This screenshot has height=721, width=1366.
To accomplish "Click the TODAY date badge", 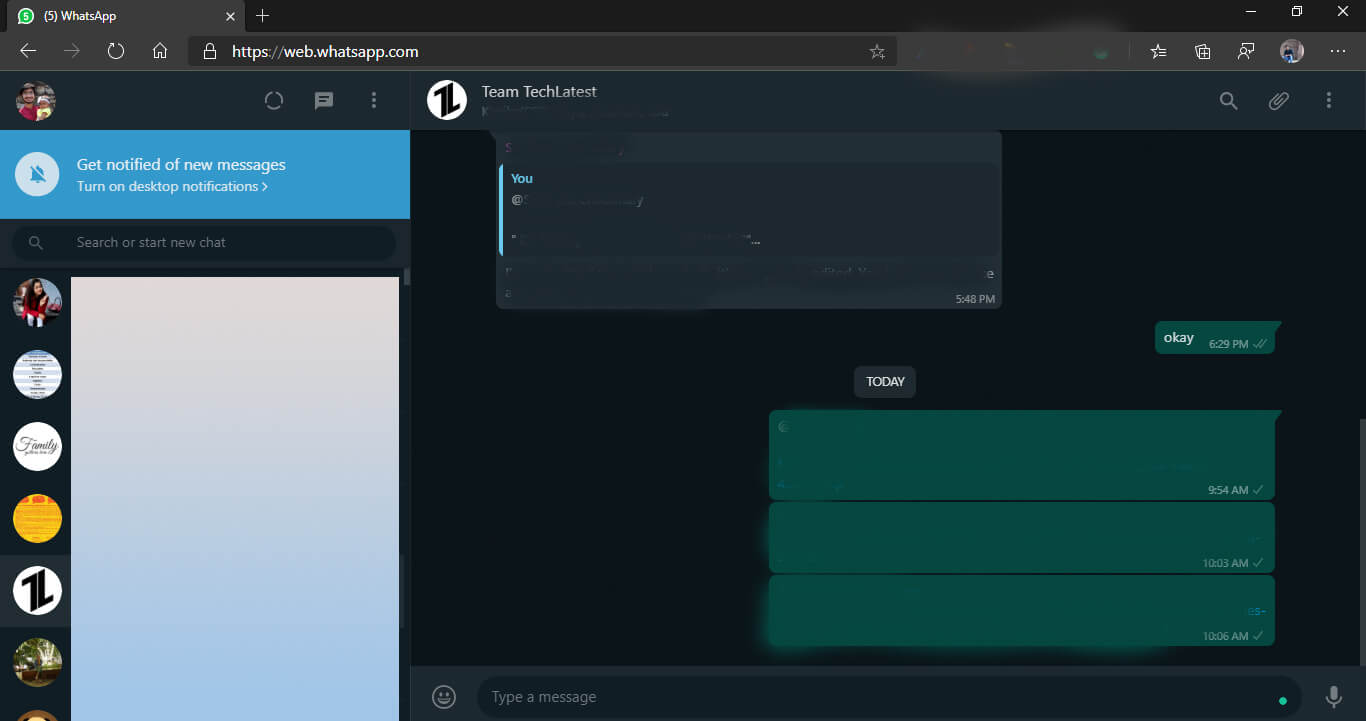I will [x=885, y=382].
